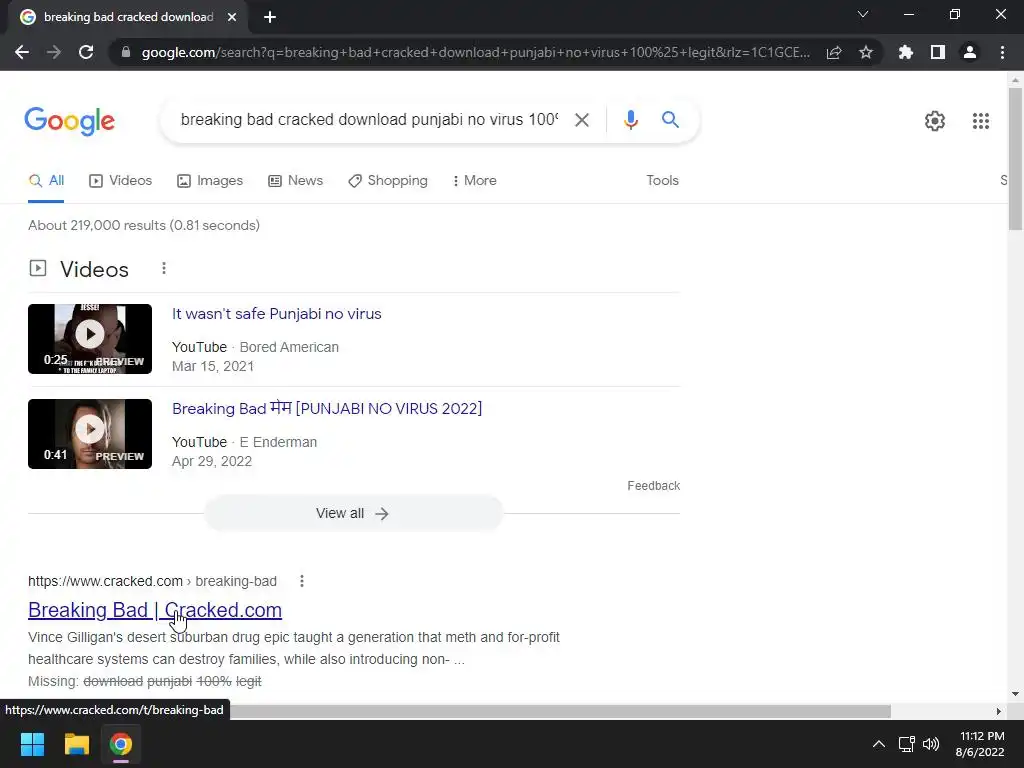The height and width of the screenshot is (768, 1024).
Task: Open Chrome three-dot menu
Action: pyautogui.click(x=1002, y=52)
